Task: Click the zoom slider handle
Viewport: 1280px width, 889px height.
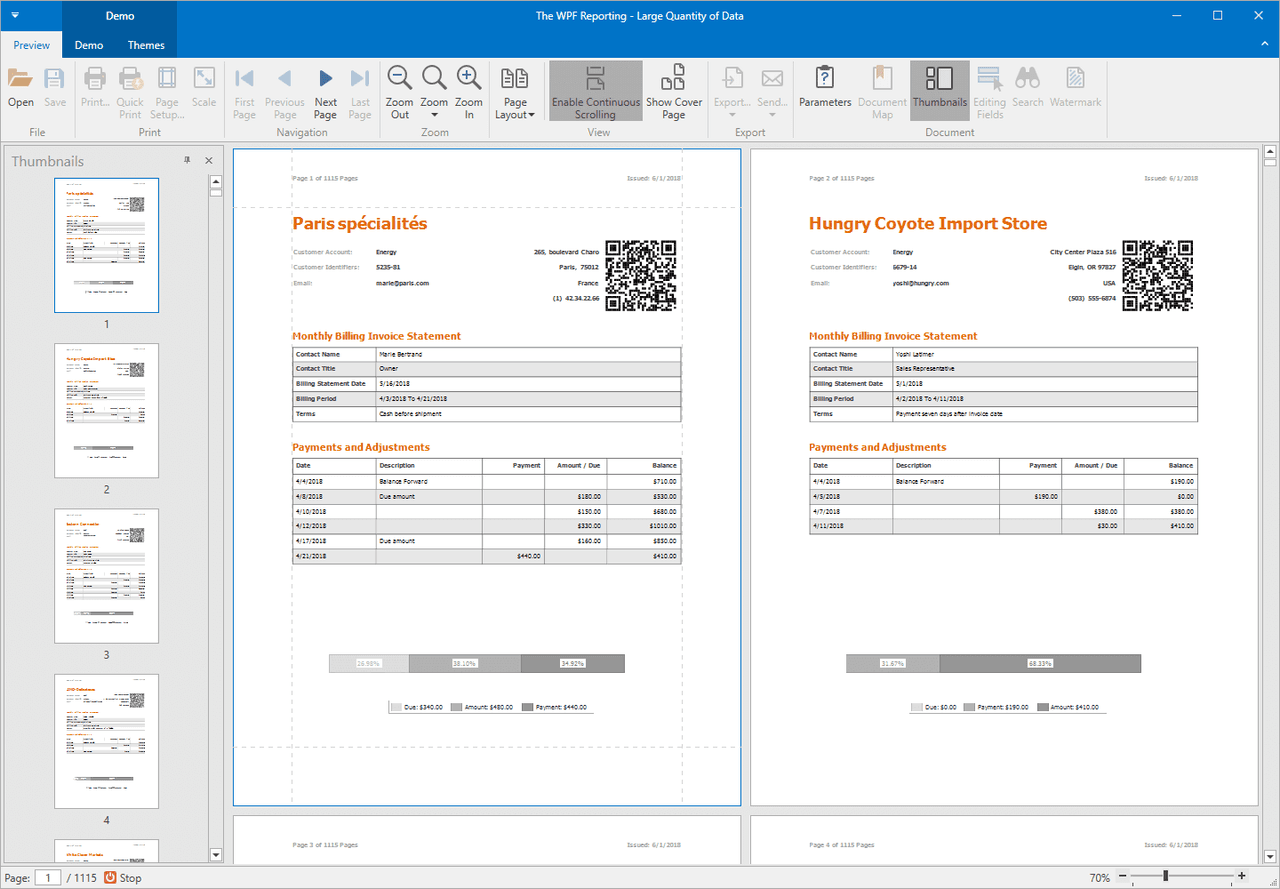Action: (1165, 877)
